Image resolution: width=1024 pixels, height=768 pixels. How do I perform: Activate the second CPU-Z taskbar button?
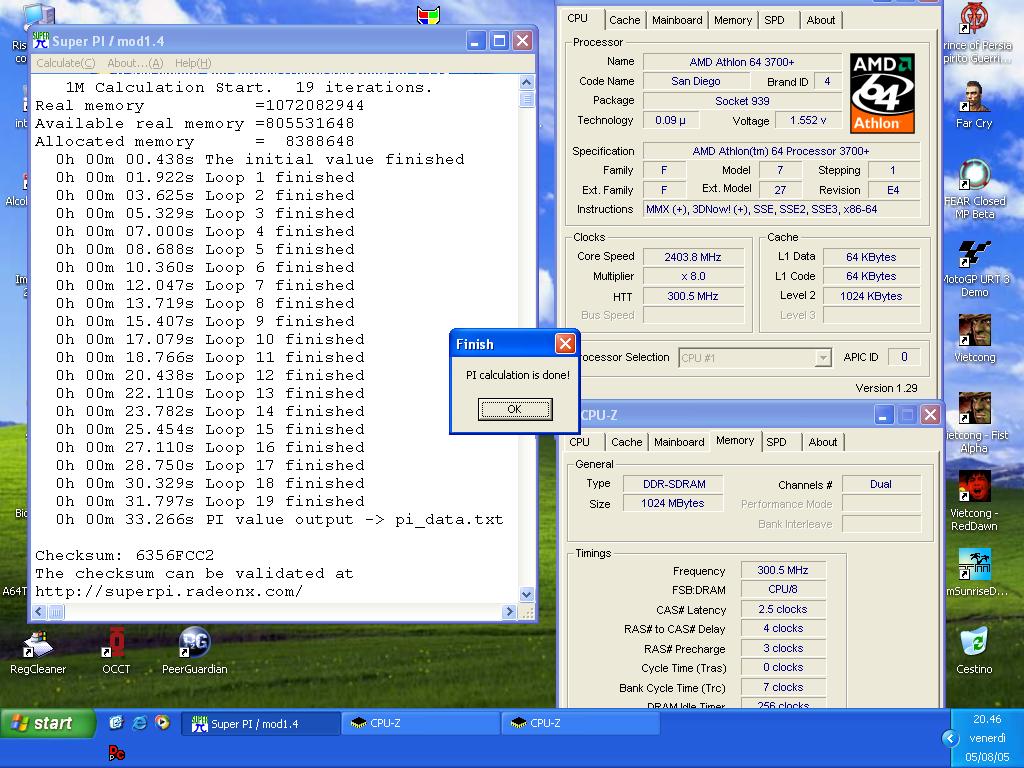pos(581,724)
